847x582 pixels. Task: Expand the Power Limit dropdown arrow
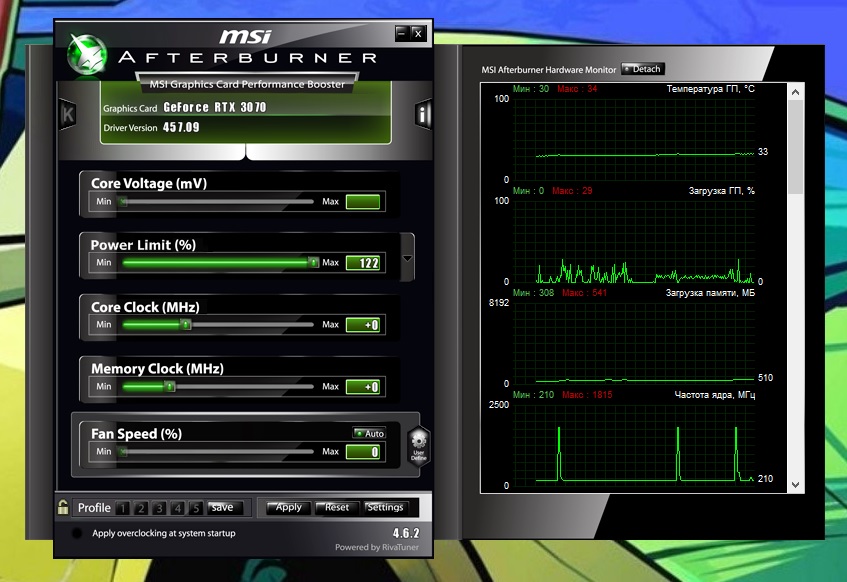[407, 258]
